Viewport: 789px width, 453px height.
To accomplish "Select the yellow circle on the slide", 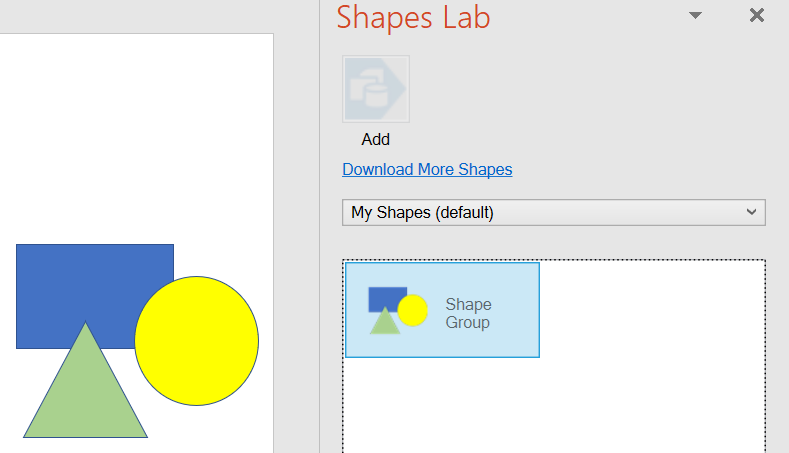I will (197, 341).
